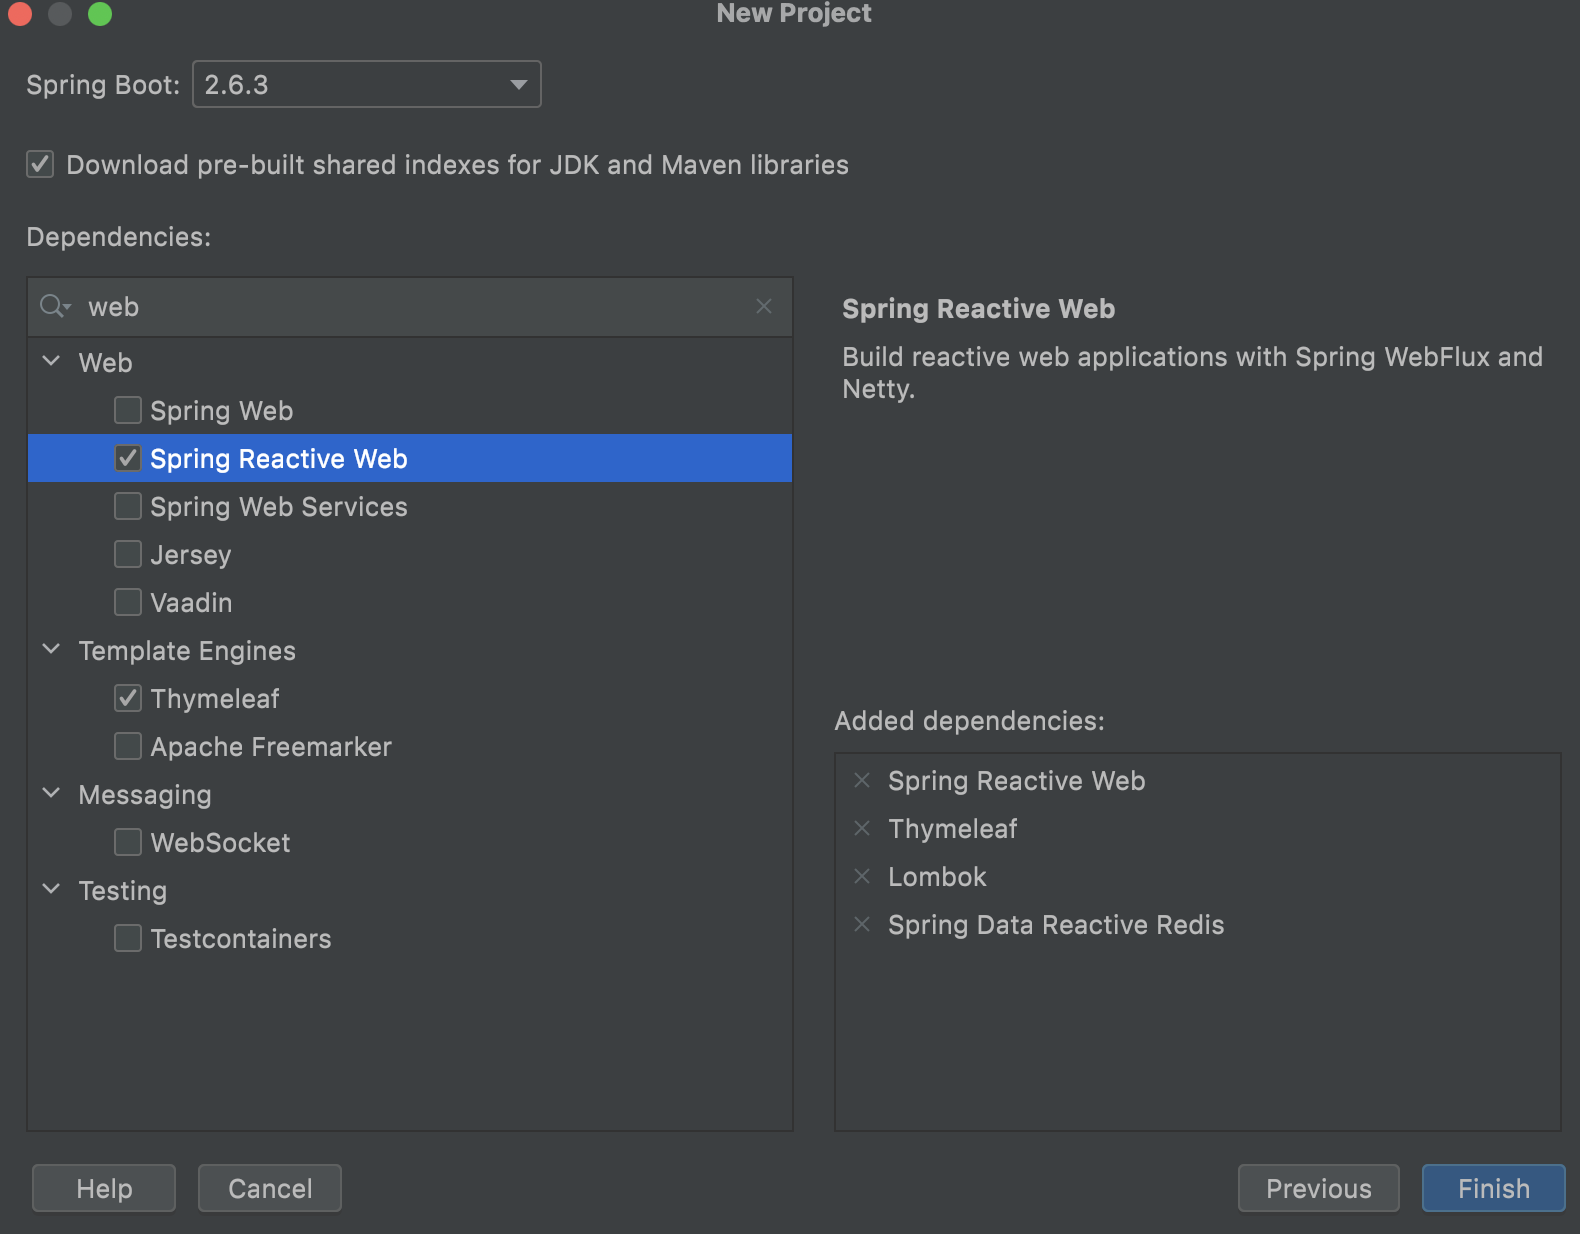
Task: Enable the Jersey dependency checkbox
Action: [128, 554]
